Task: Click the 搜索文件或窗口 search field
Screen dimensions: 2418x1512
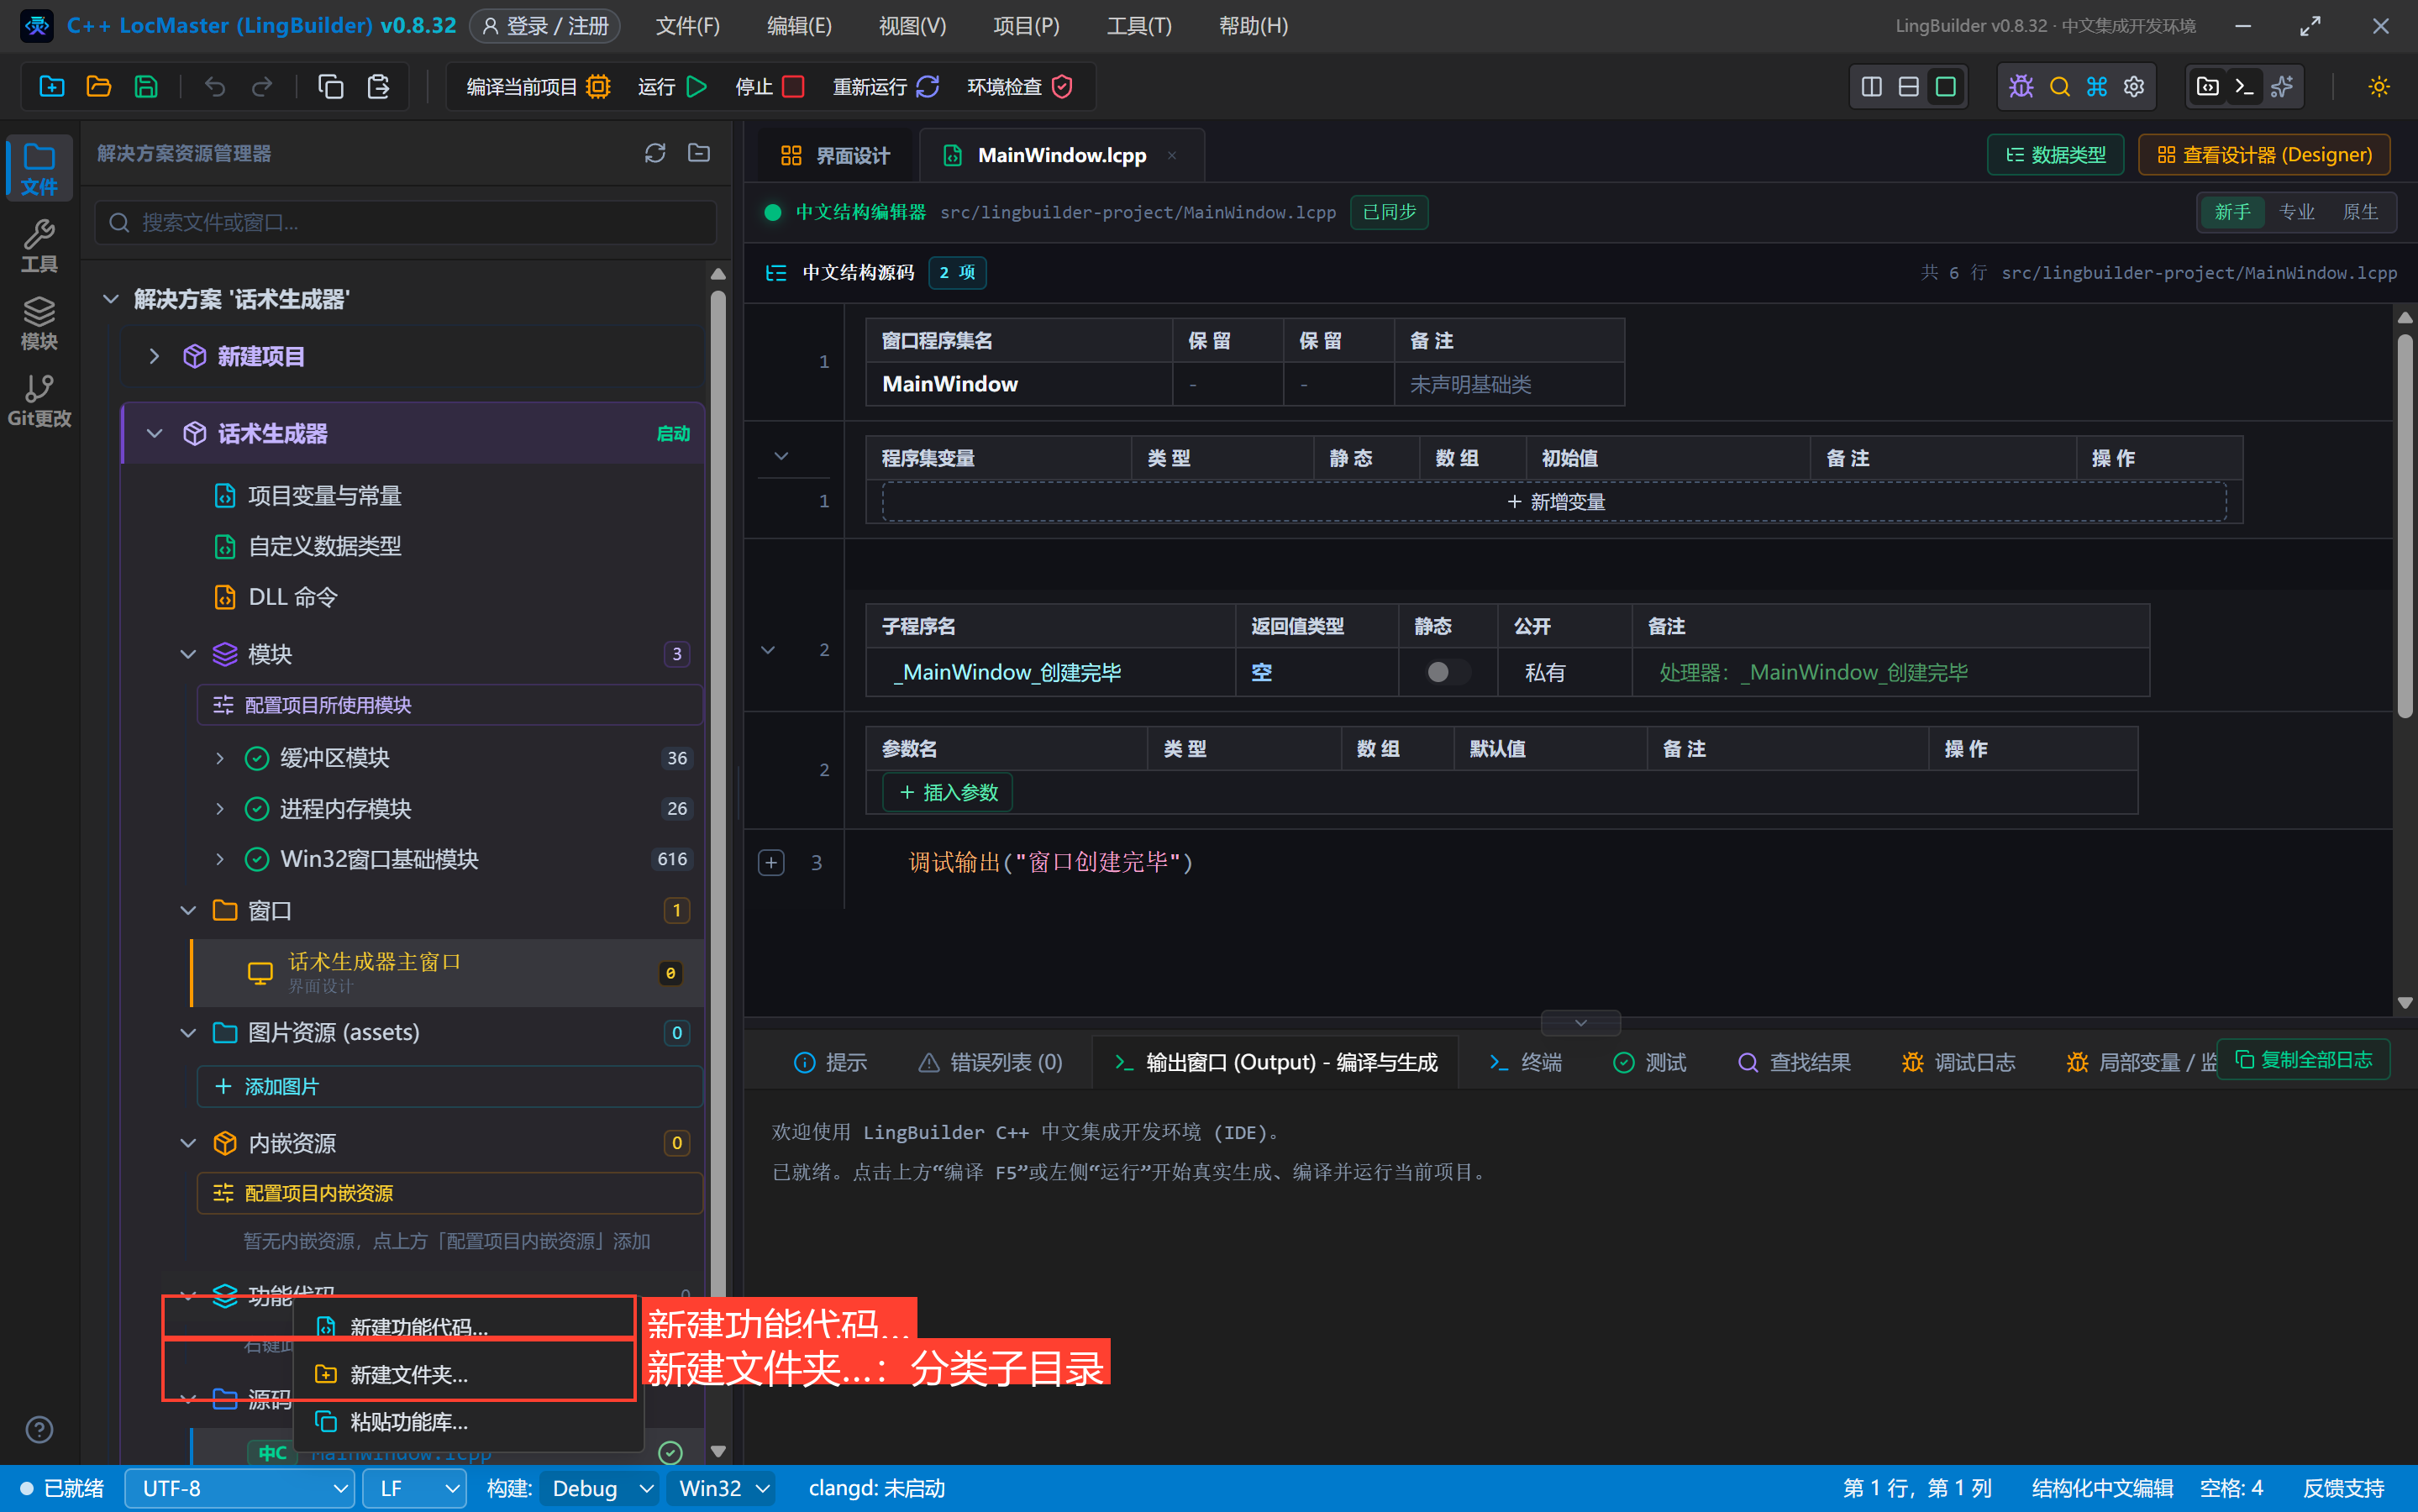Action: click(406, 222)
